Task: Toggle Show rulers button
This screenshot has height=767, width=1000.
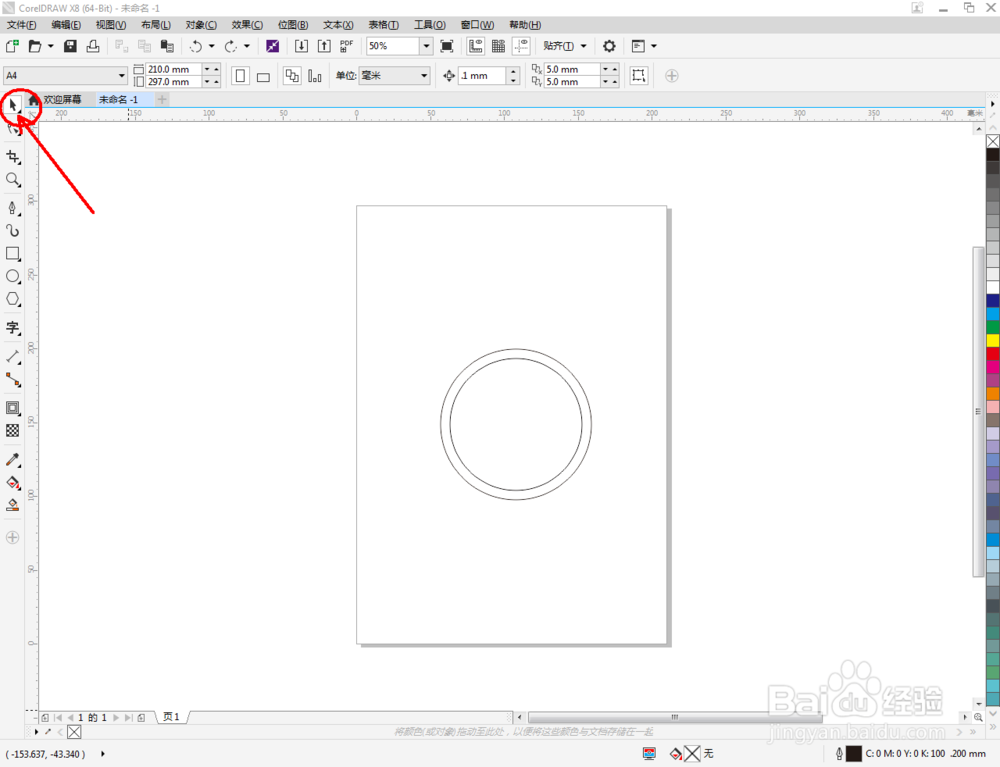Action: (476, 46)
